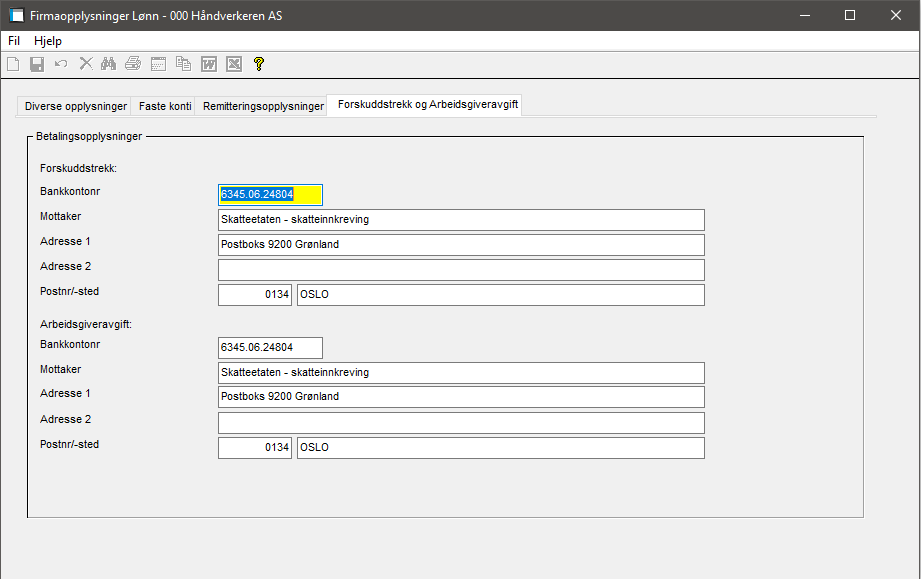
Task: Click the Undo arrow icon
Action: (61, 64)
